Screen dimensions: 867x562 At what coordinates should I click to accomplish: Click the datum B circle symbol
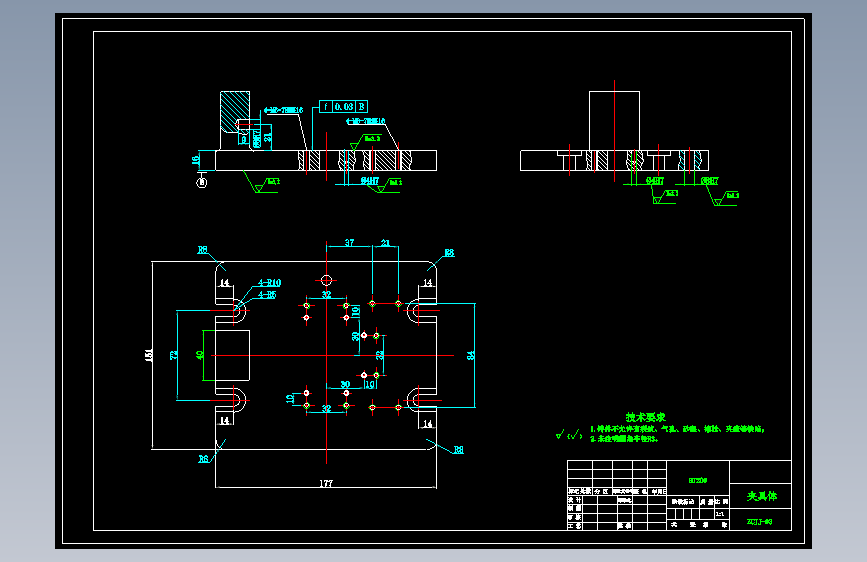coord(202,182)
